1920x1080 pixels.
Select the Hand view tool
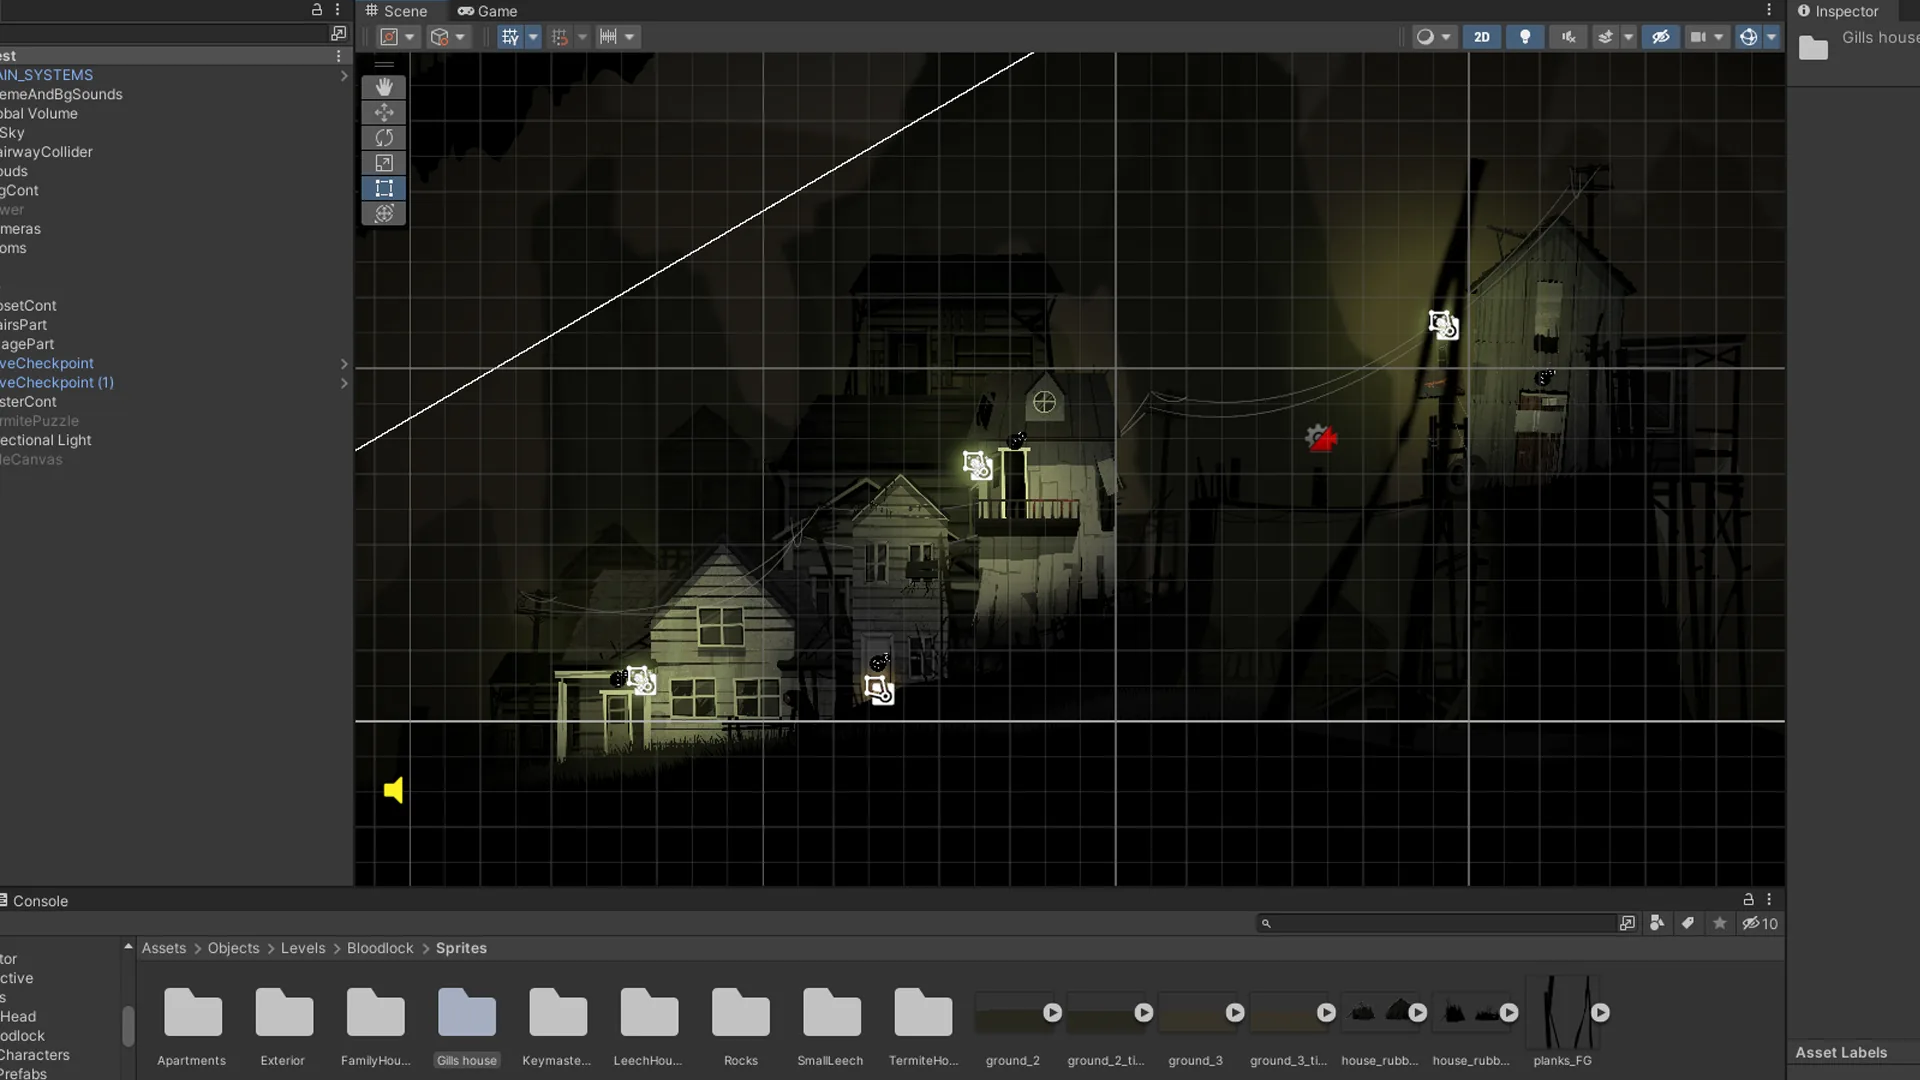coord(384,87)
